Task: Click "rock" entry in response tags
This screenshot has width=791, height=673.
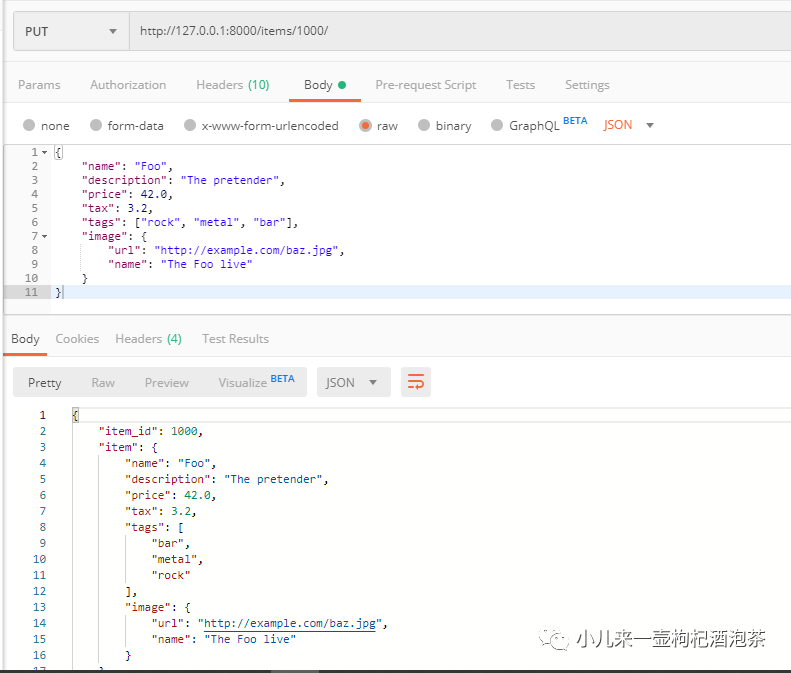Action: point(171,576)
